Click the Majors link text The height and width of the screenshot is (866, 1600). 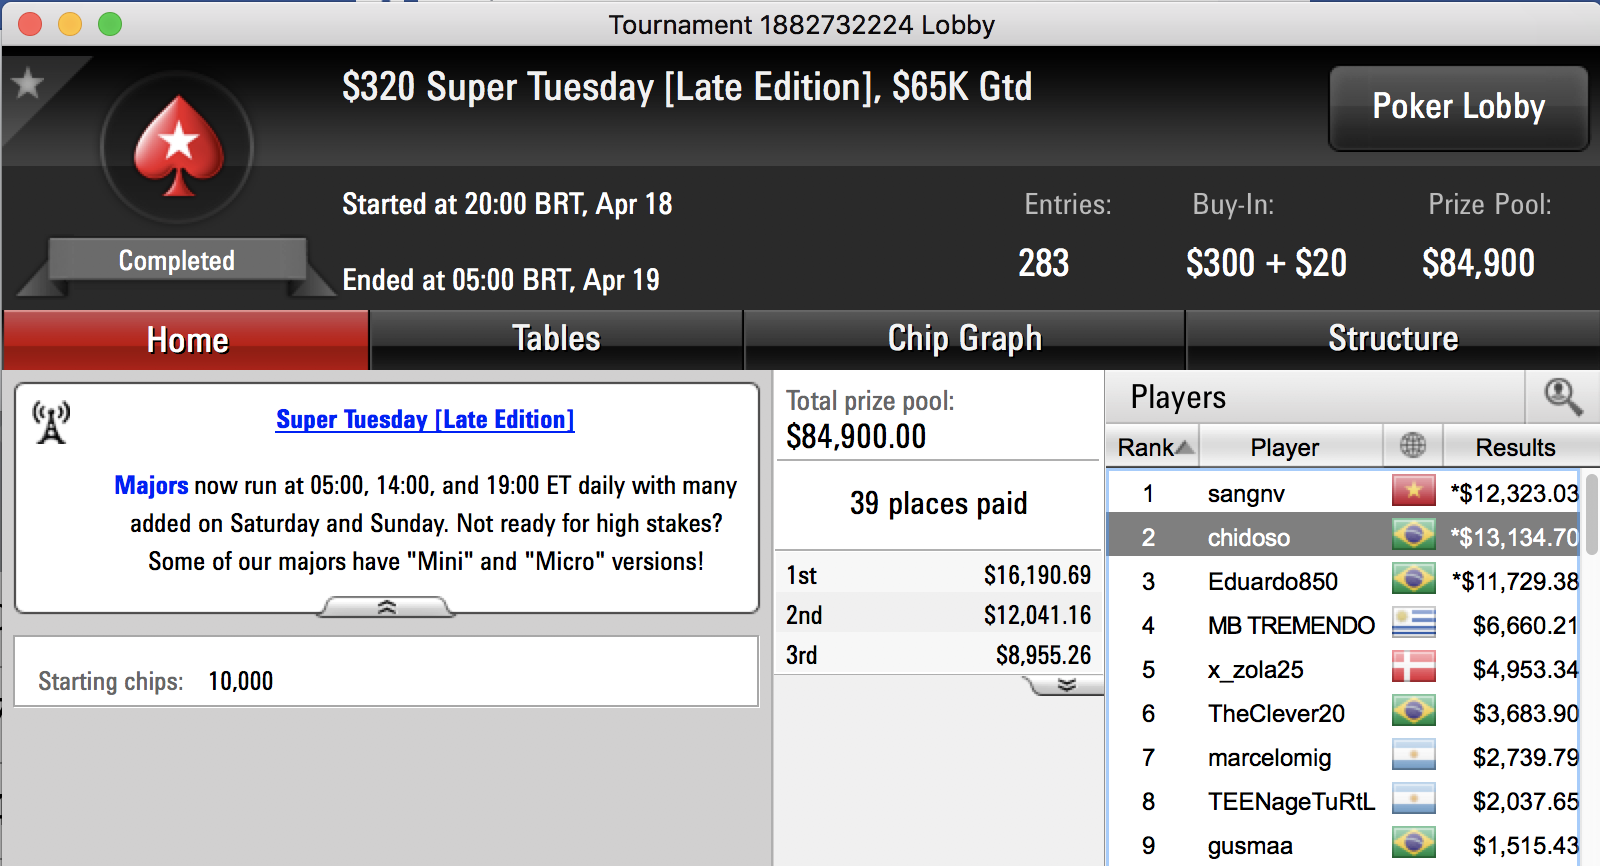pyautogui.click(x=151, y=485)
